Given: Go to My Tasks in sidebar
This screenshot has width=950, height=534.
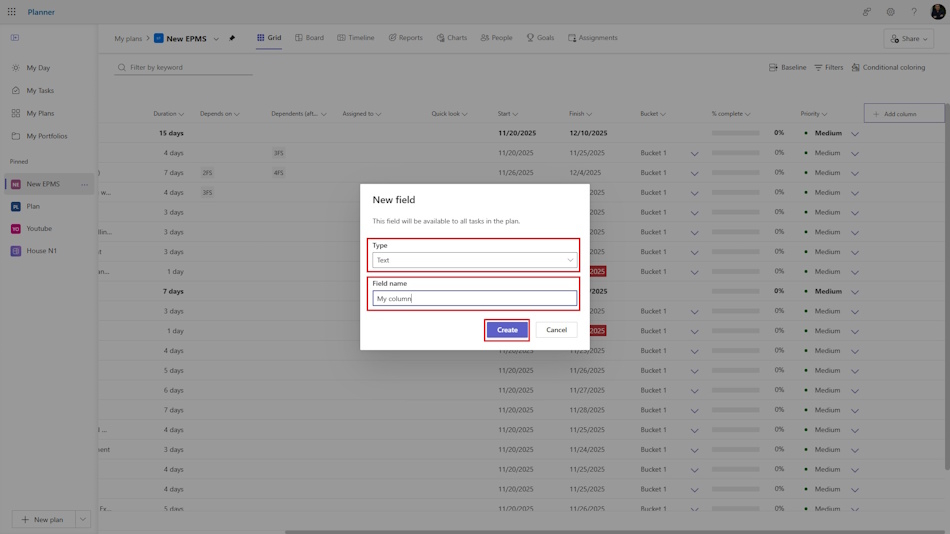Looking at the screenshot, I should pos(40,90).
